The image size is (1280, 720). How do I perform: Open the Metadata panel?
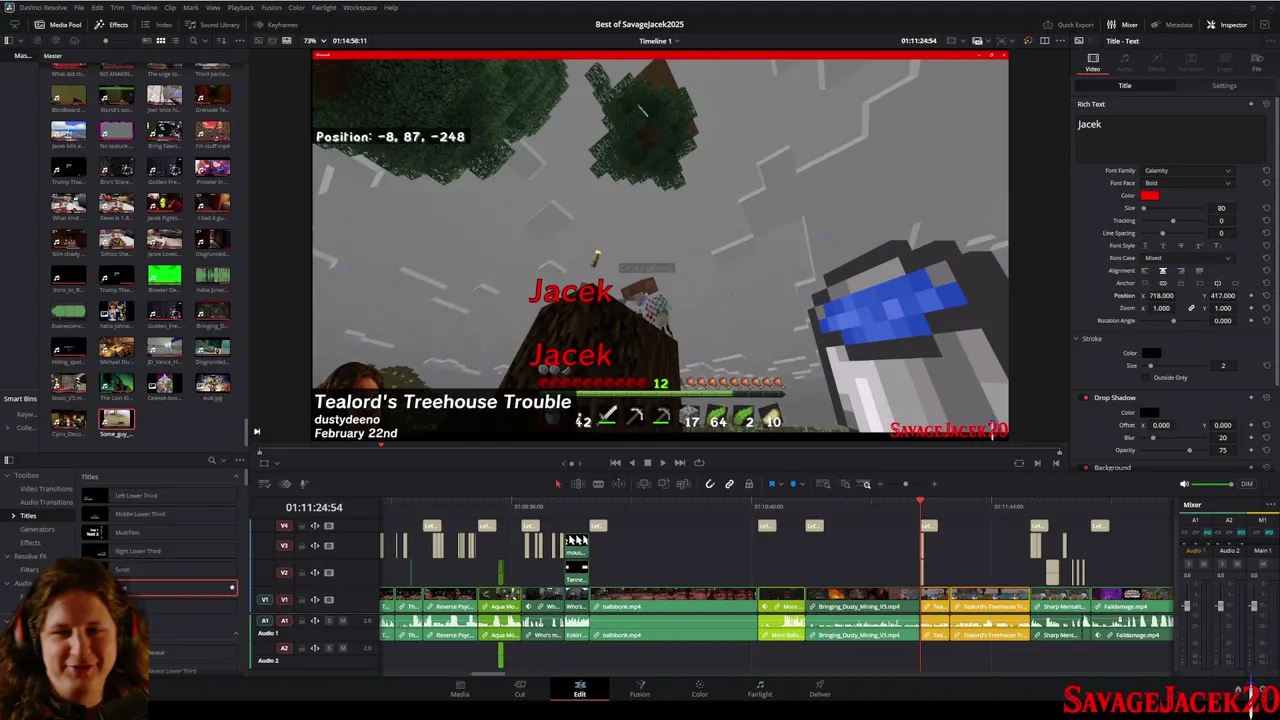(x=1172, y=24)
